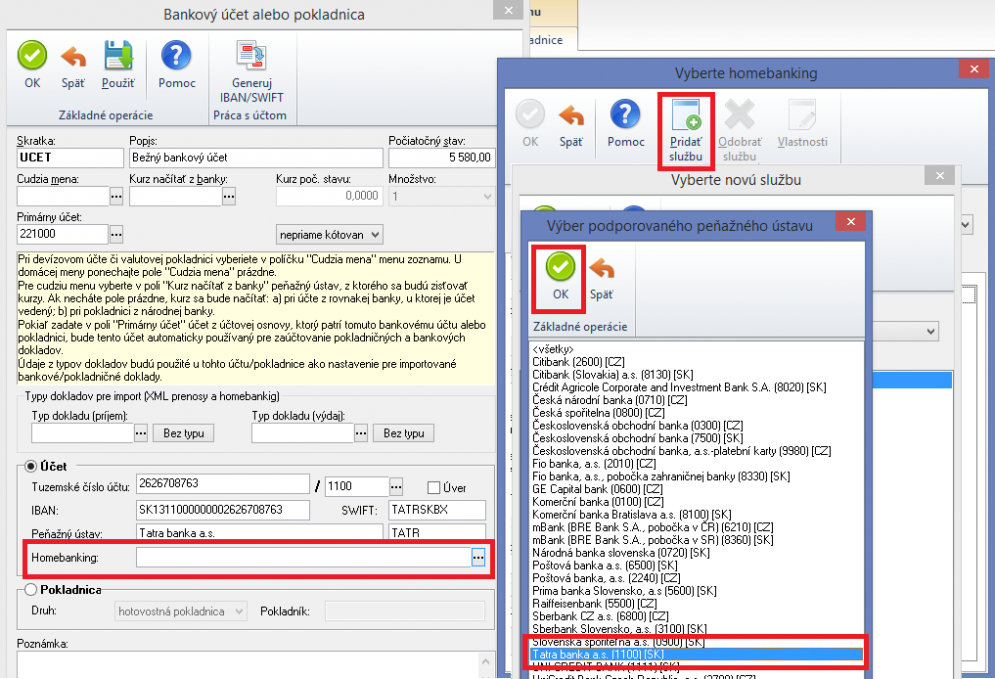The image size is (995, 679).
Task: Select GE Capital bank (0600) [CZ]
Action: pyautogui.click(x=597, y=489)
